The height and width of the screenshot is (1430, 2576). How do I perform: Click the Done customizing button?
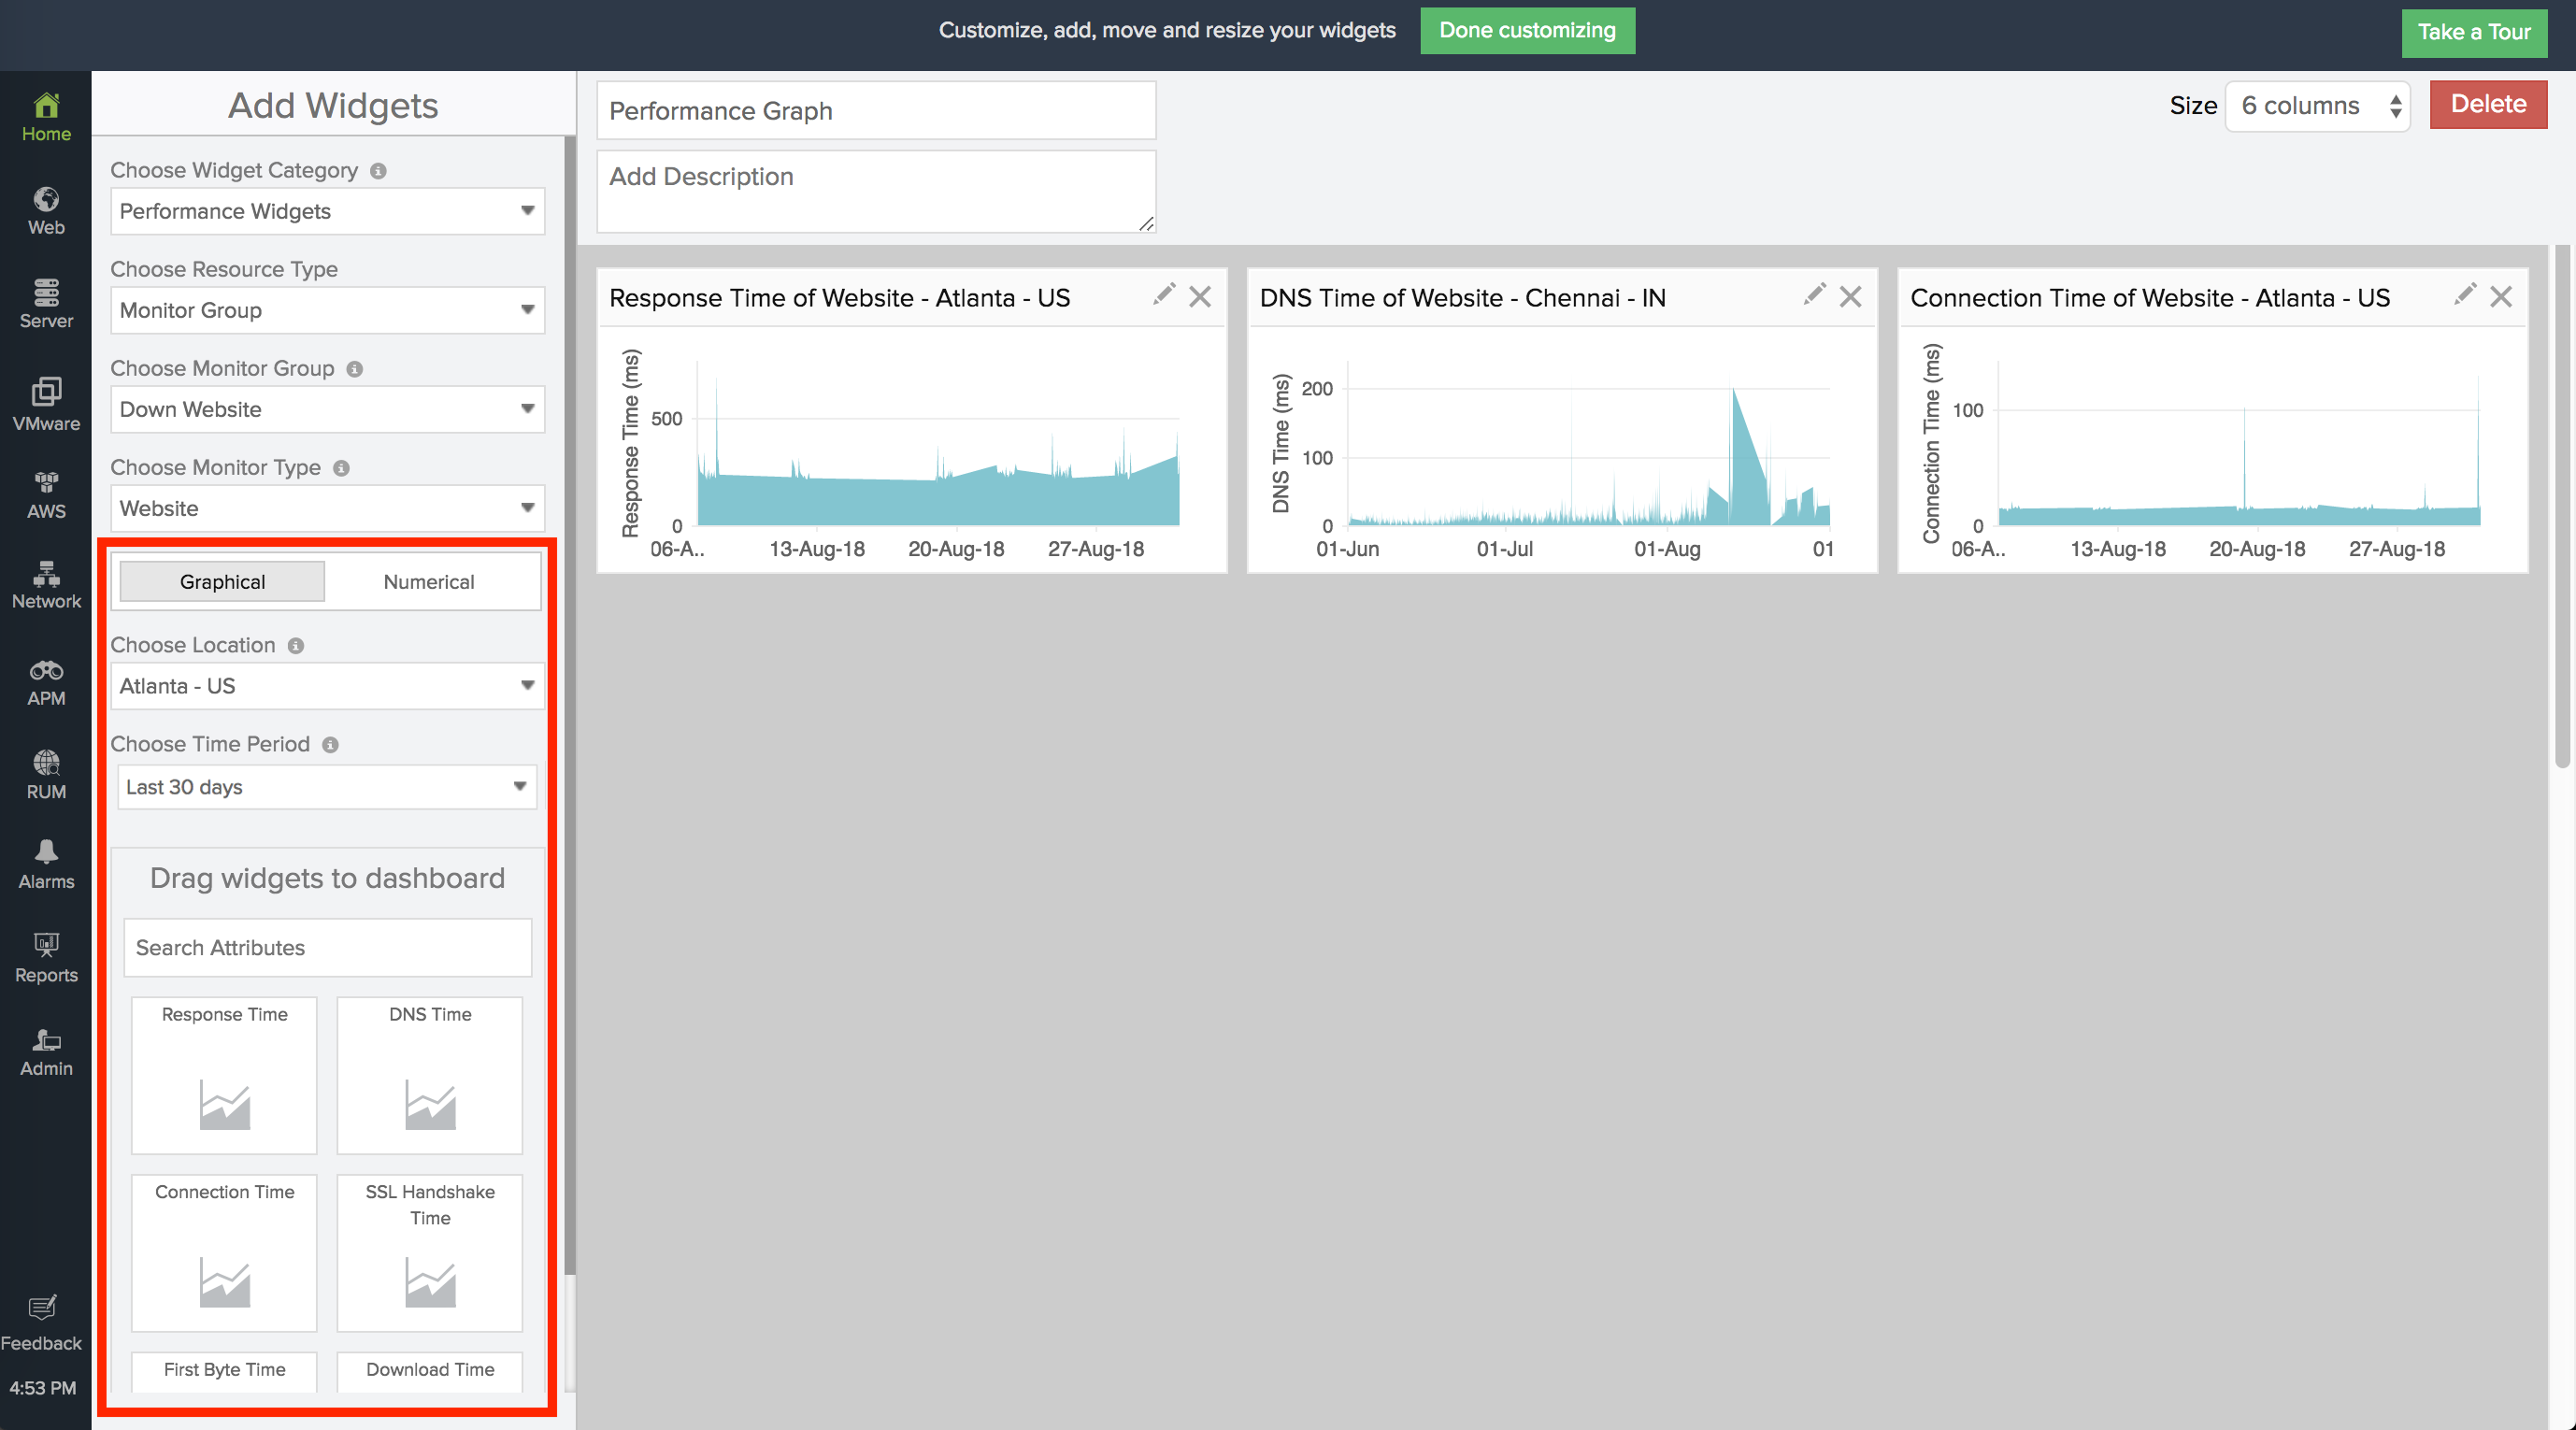1527,30
